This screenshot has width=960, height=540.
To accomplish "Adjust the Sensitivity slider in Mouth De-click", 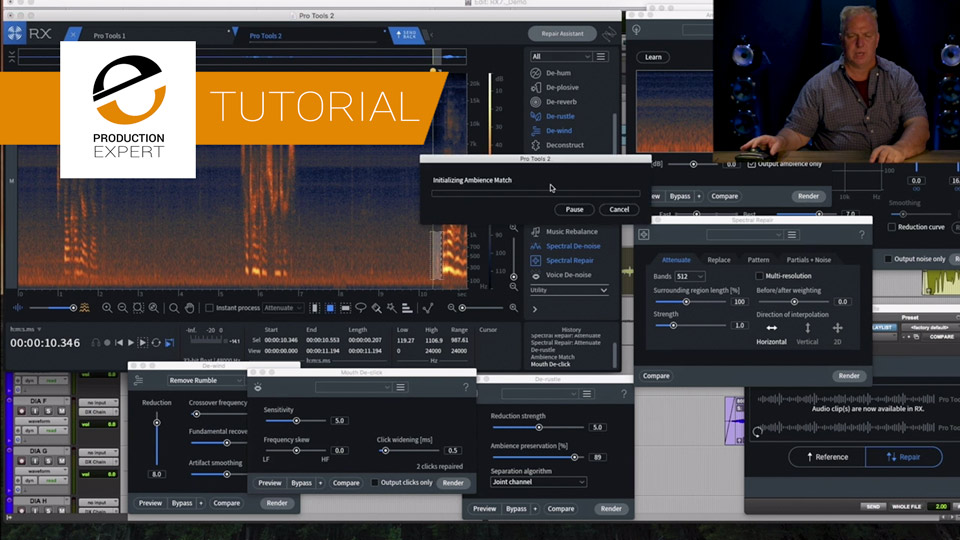I will (296, 421).
